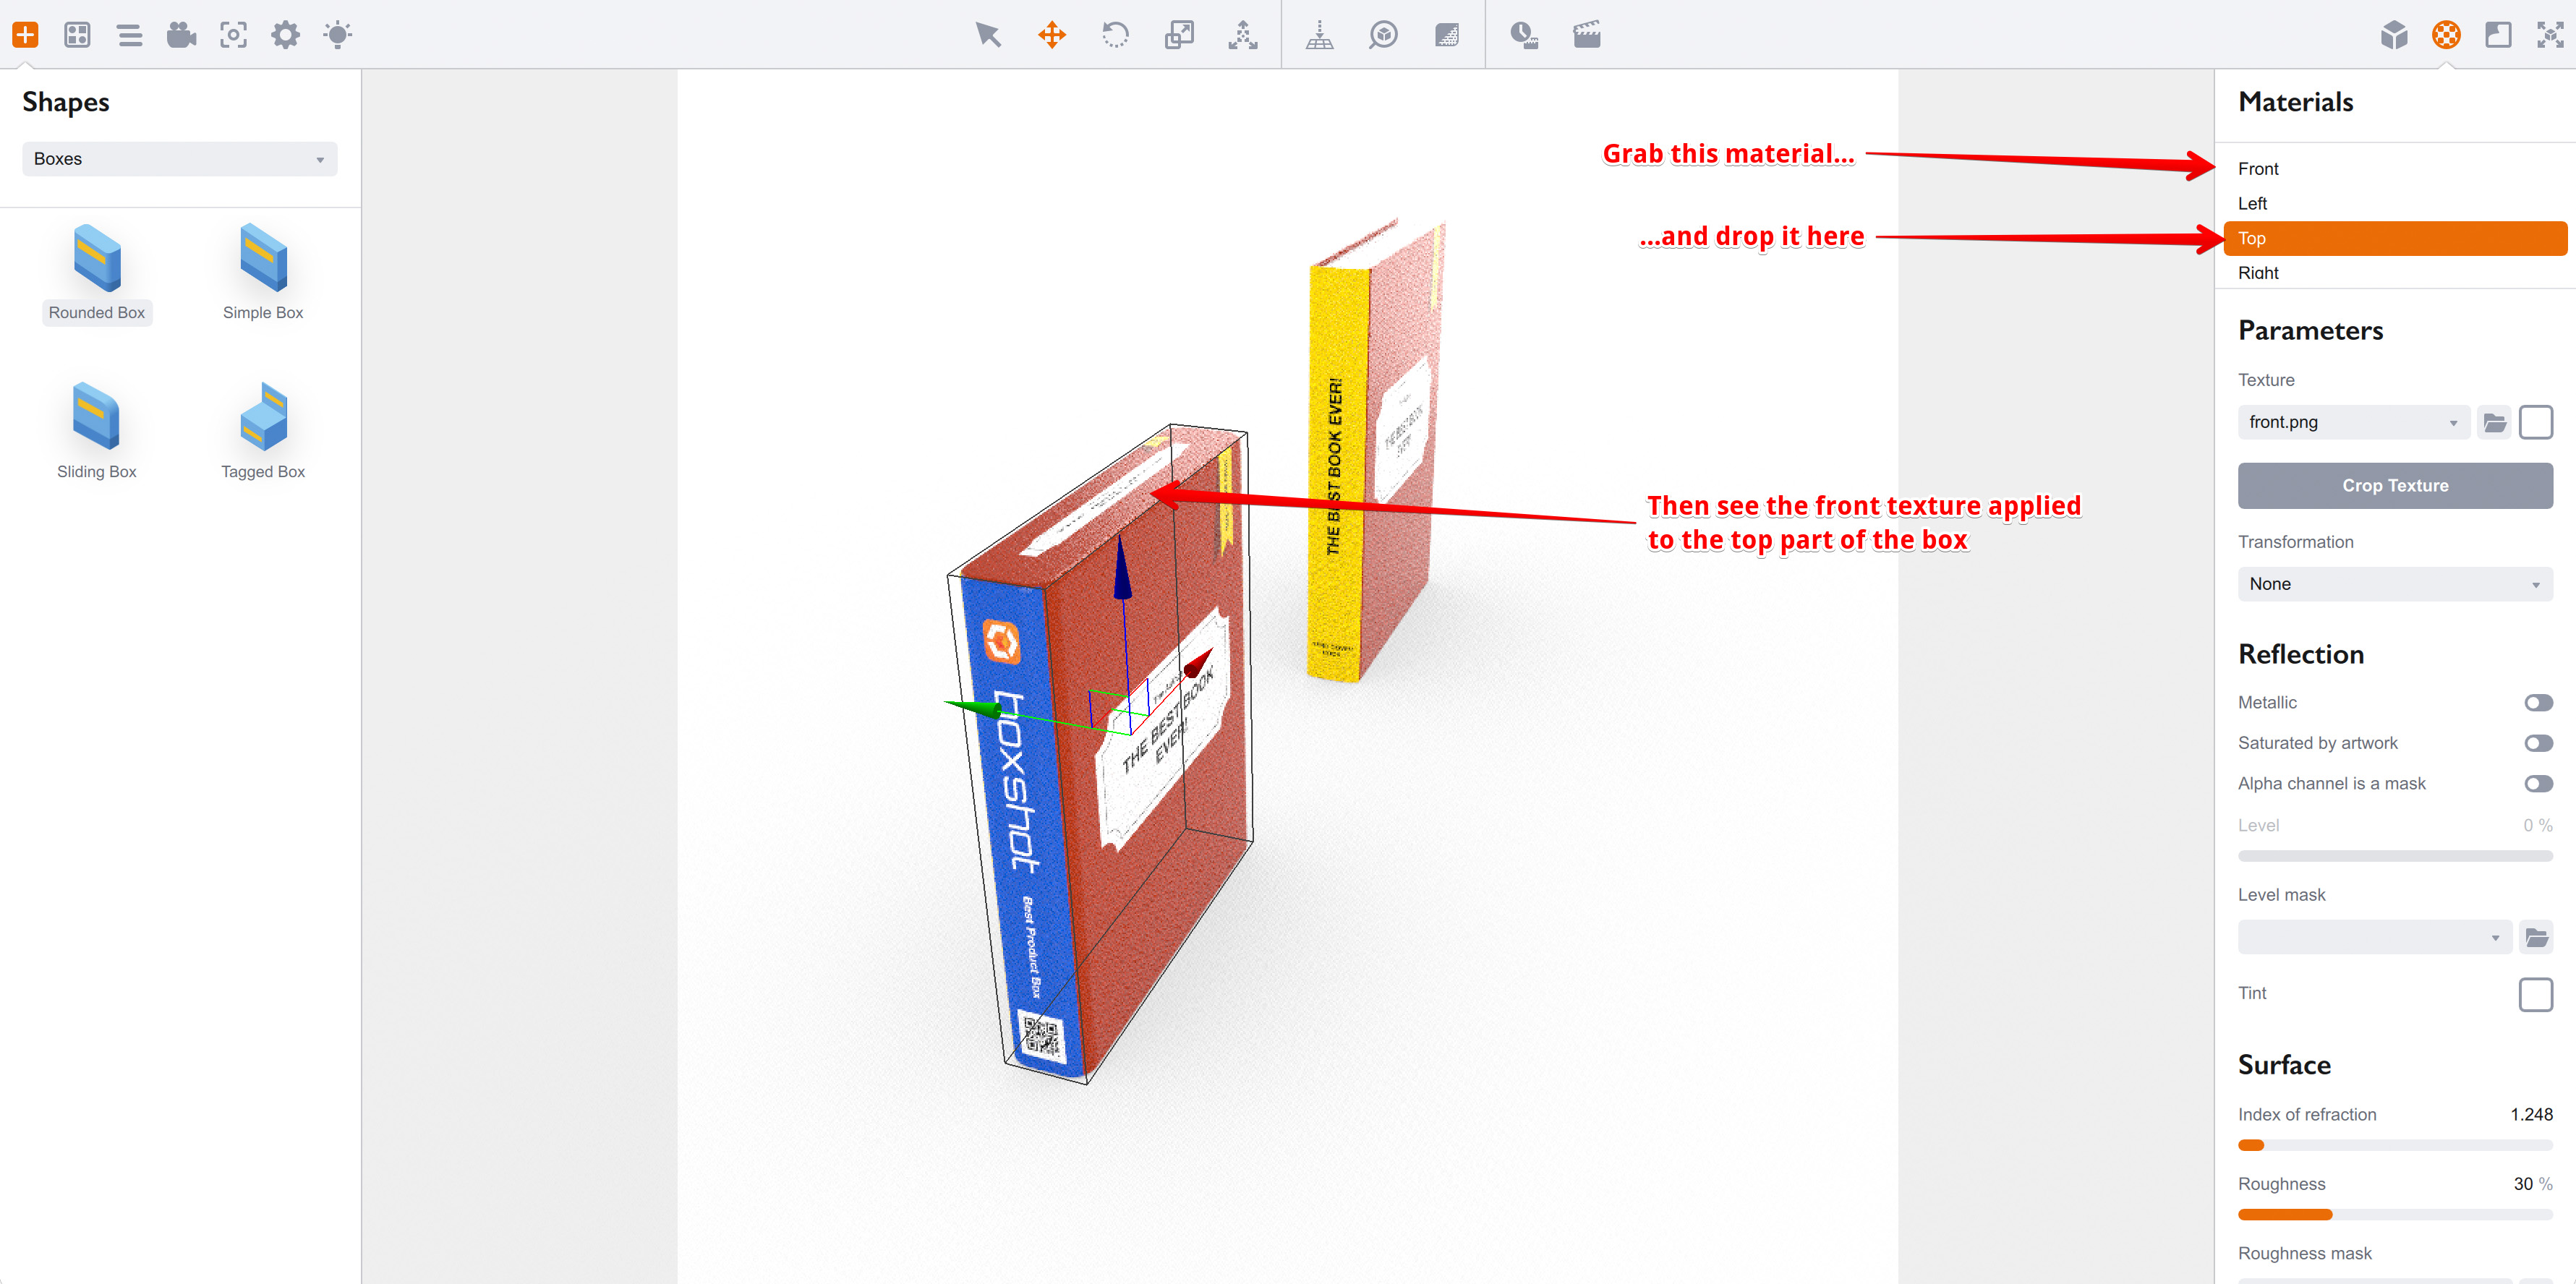Open the Level mask folder browser
Screen dimensions: 2576x1284
point(2537,937)
